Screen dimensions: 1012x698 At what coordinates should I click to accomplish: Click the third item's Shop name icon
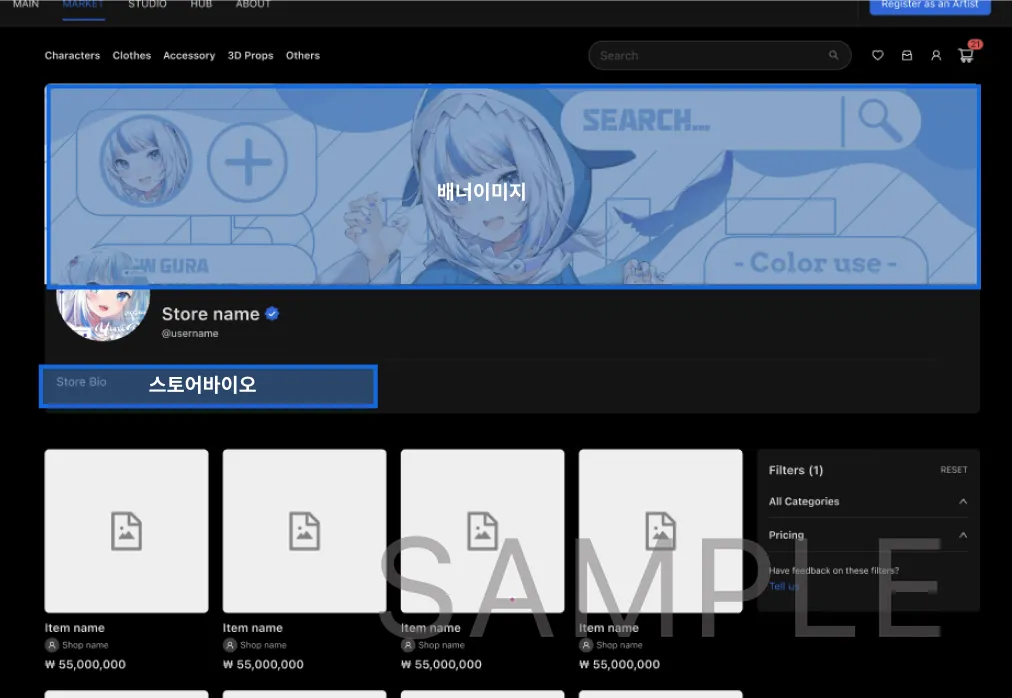pyautogui.click(x=408, y=644)
